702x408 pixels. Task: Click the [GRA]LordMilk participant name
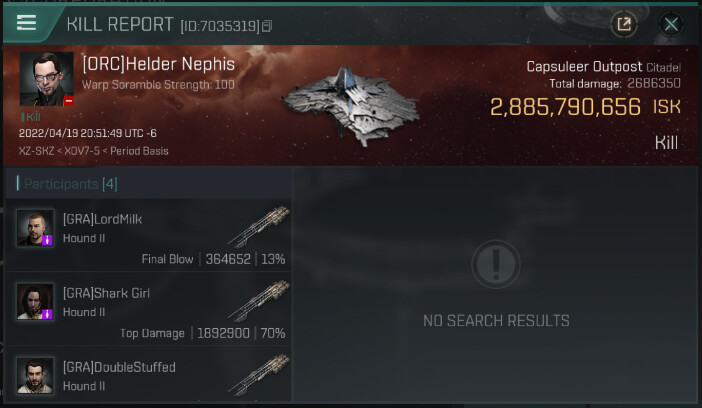103,219
